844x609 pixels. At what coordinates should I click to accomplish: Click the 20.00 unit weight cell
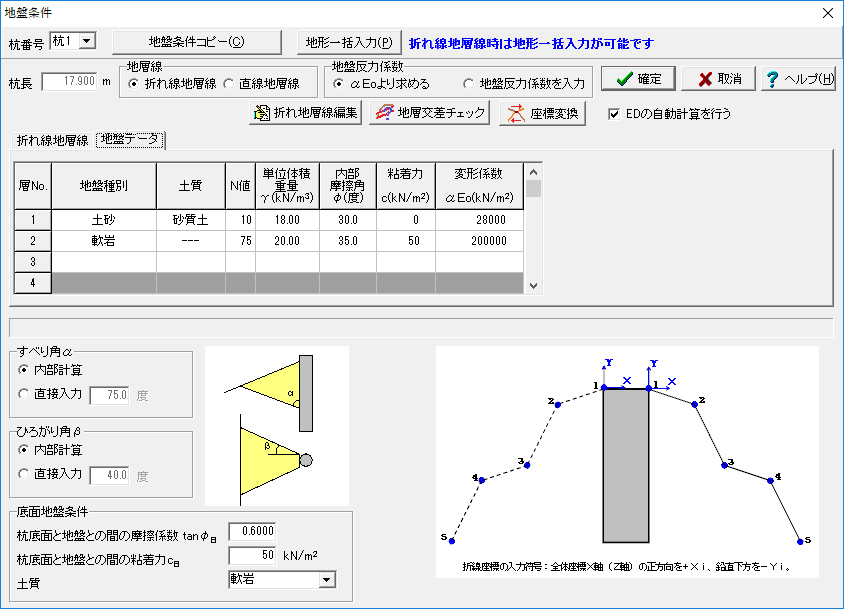coord(287,241)
